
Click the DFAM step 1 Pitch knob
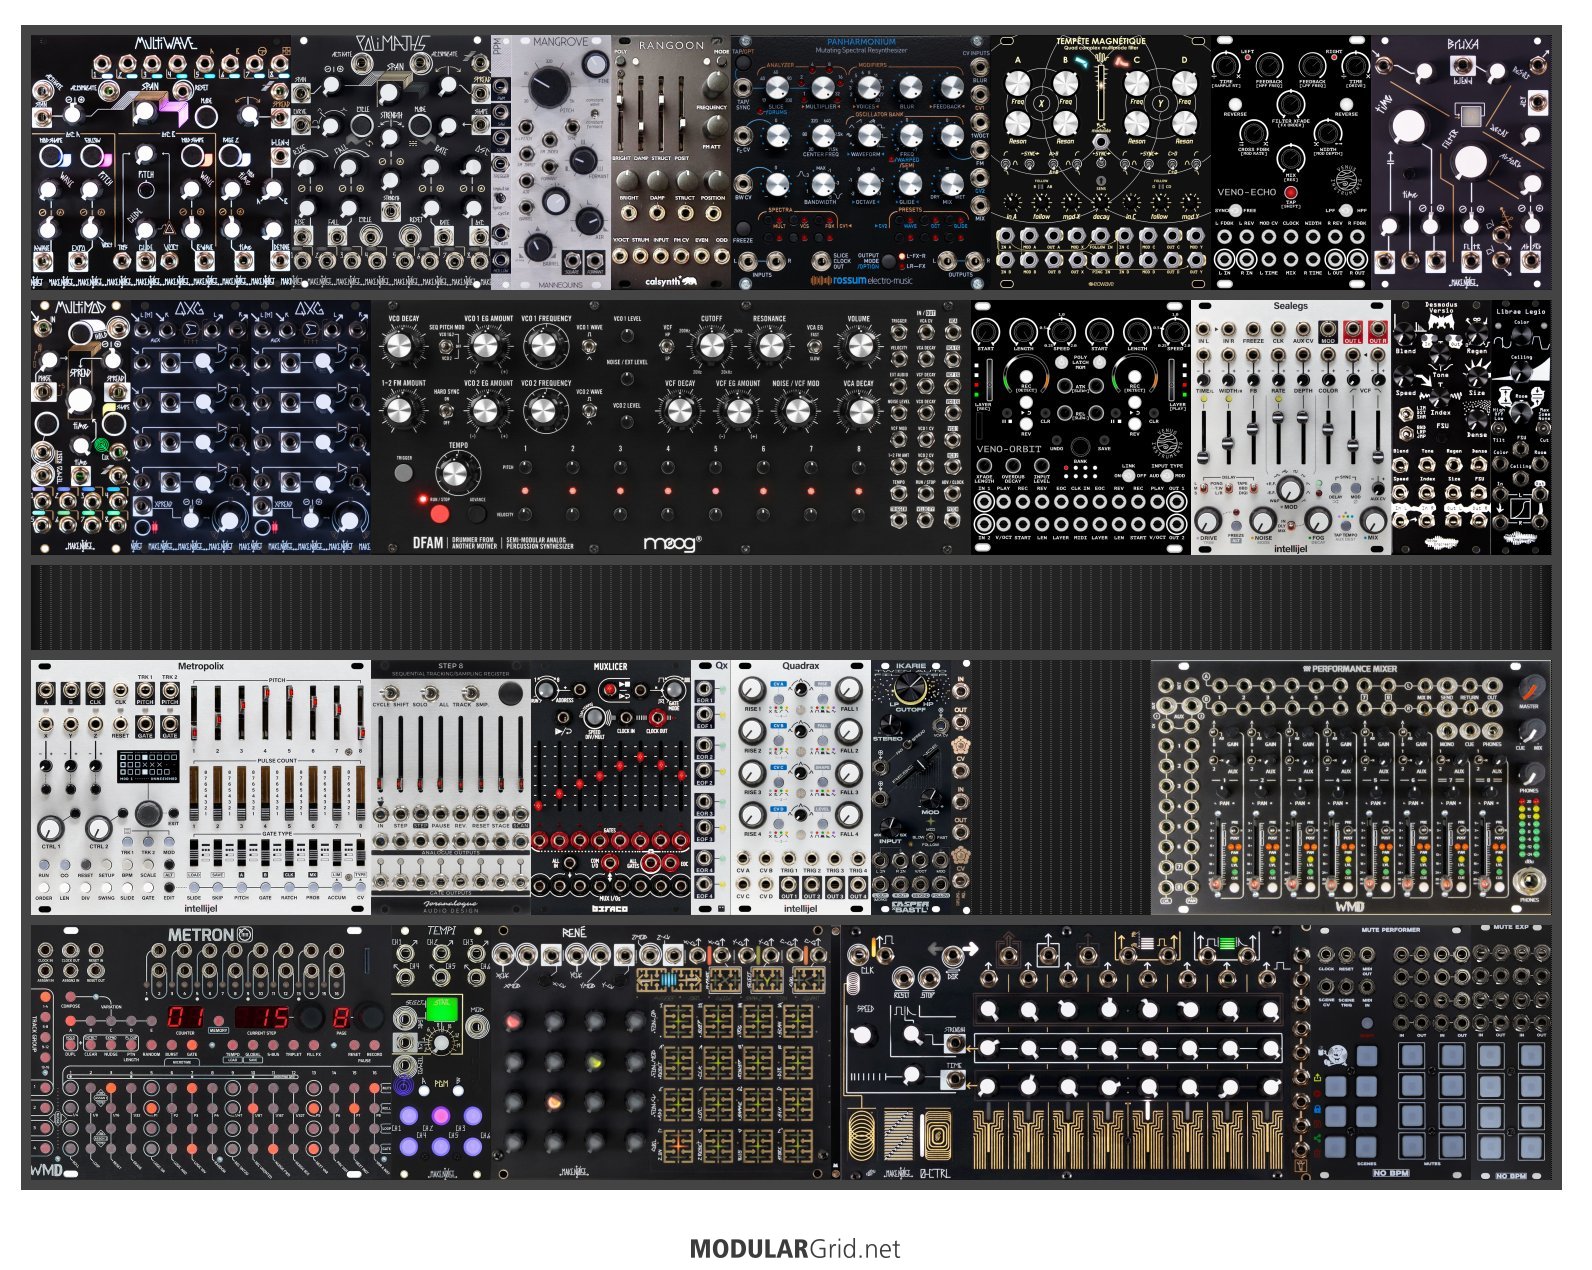pyautogui.click(x=525, y=466)
